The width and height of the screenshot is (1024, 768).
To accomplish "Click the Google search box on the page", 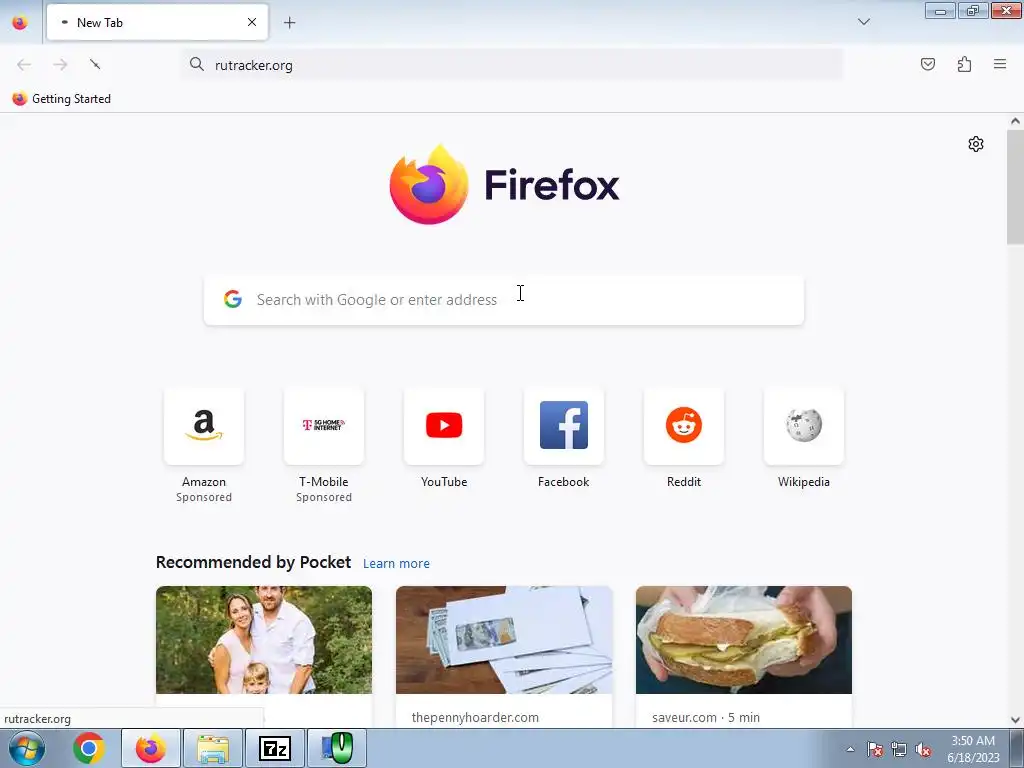I will (x=504, y=300).
